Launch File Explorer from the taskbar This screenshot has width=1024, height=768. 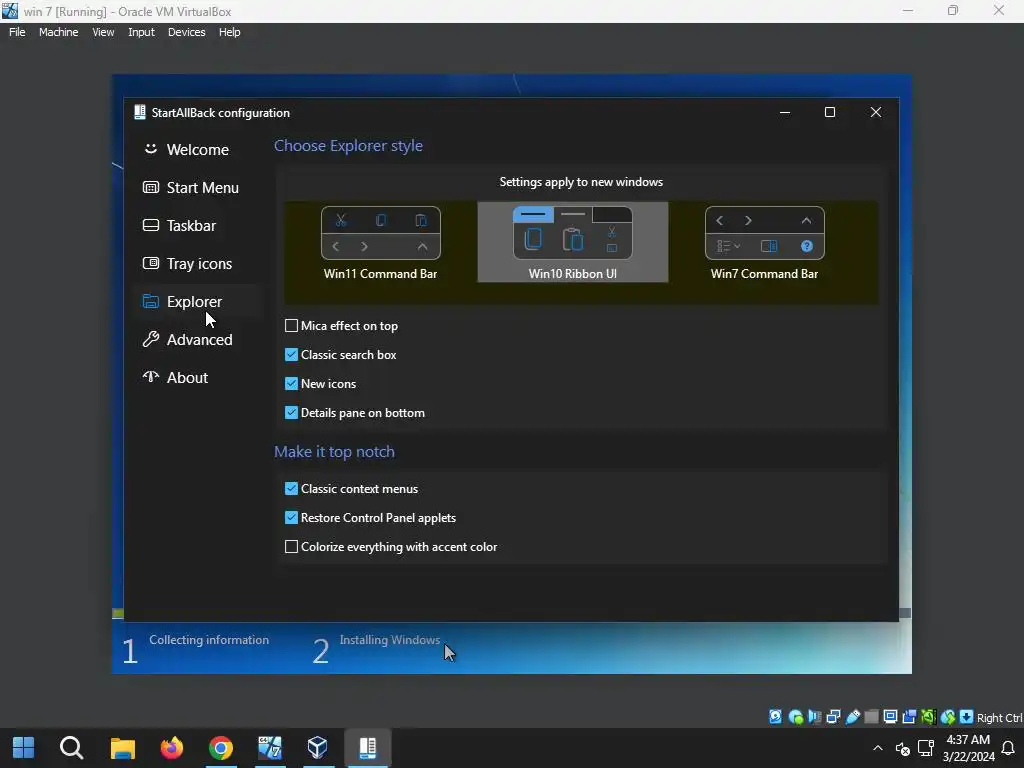coord(122,748)
